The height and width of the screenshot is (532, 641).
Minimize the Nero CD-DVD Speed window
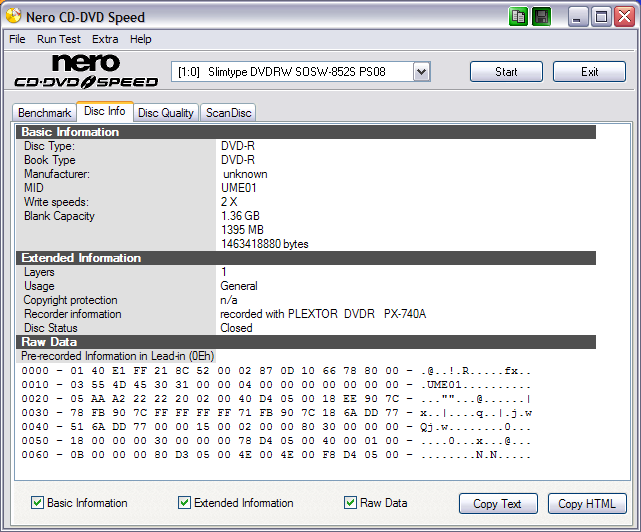(x=580, y=16)
